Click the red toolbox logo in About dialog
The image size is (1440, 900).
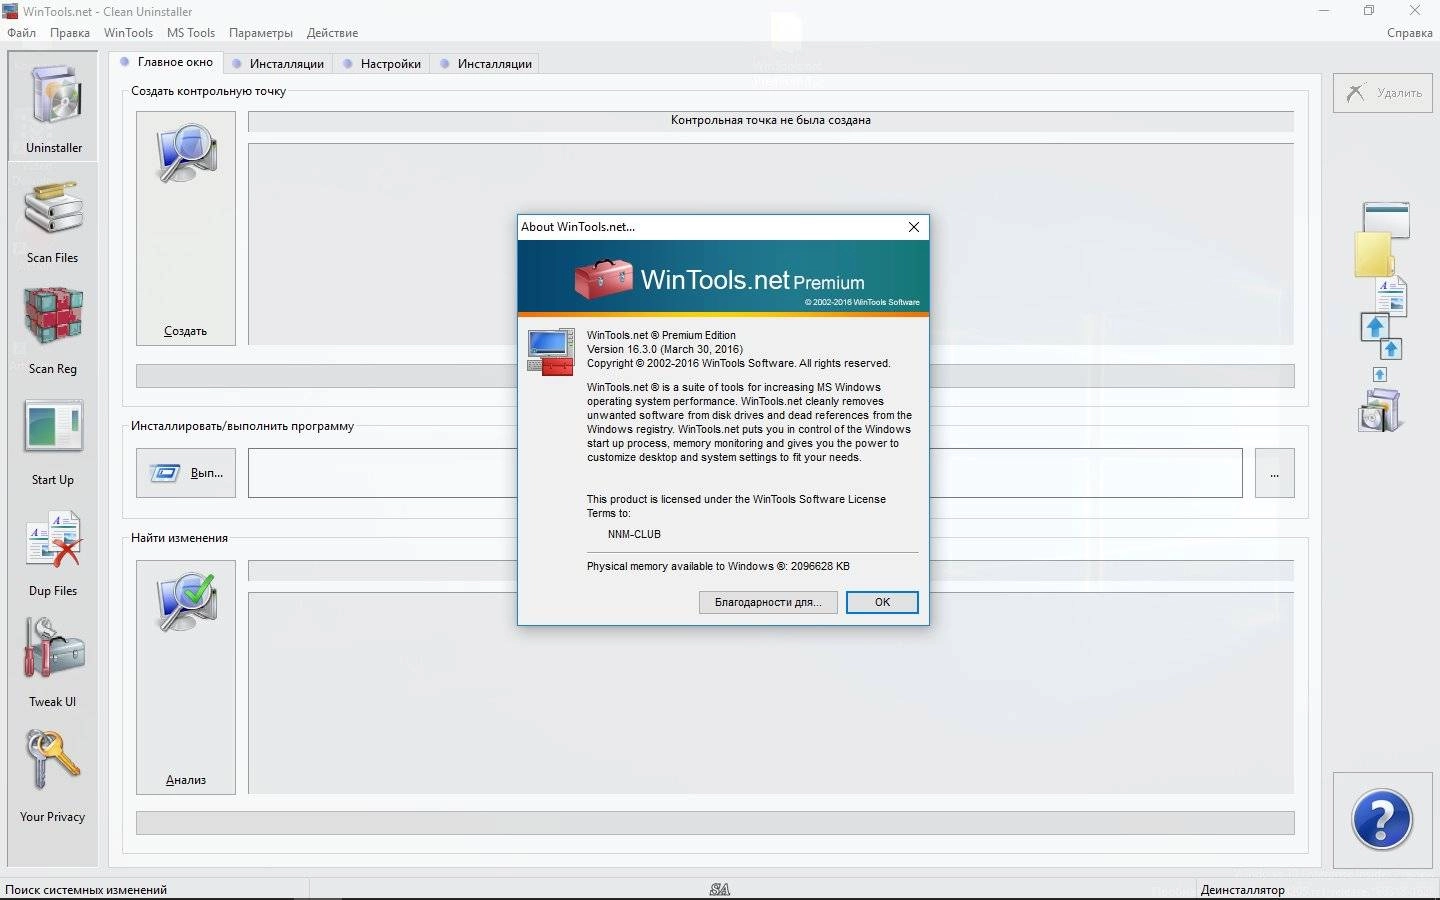point(603,279)
